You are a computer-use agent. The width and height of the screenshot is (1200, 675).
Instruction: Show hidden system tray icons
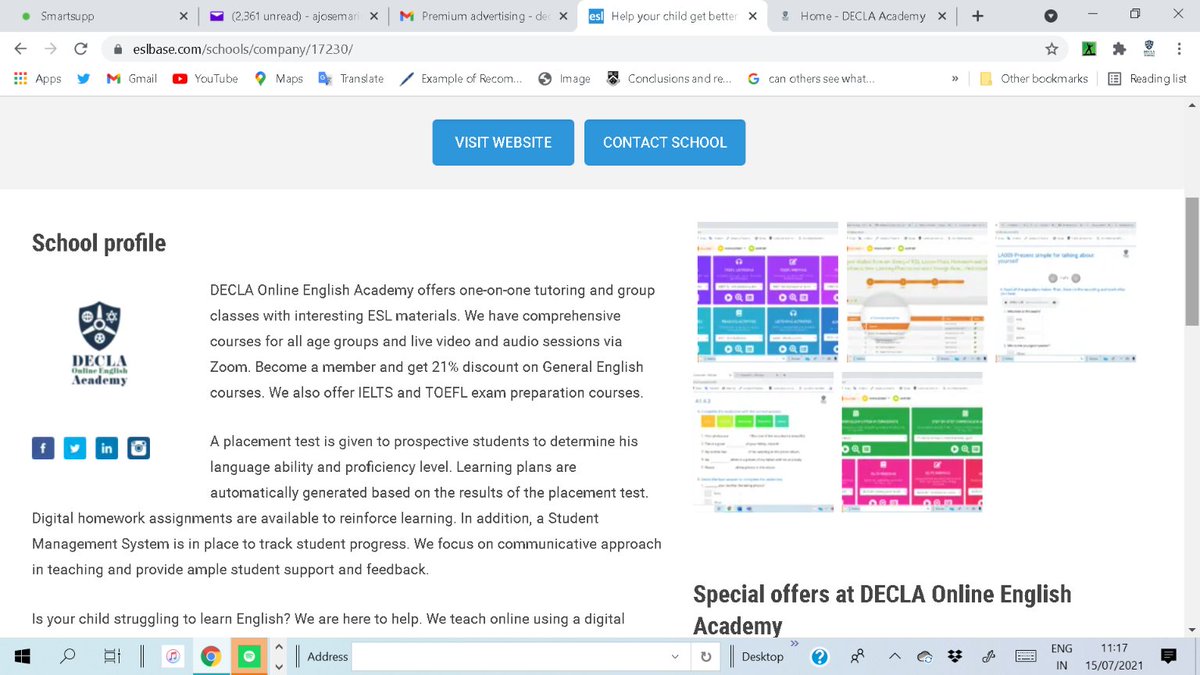(894, 656)
